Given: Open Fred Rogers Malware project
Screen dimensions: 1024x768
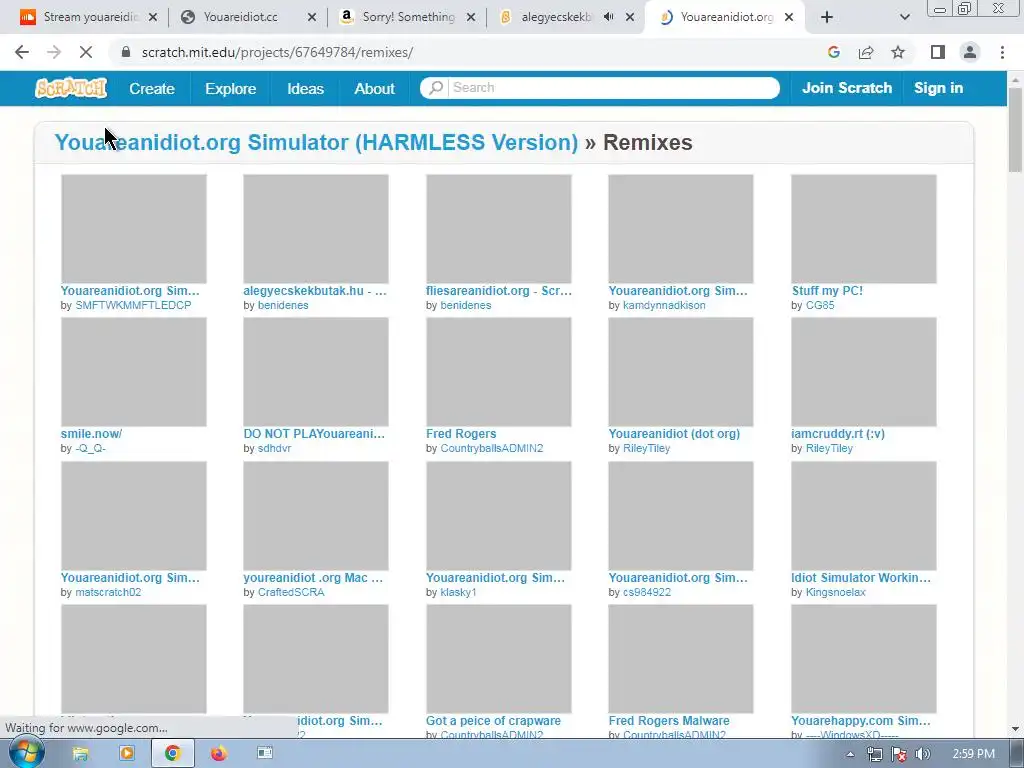Looking at the screenshot, I should tap(669, 721).
